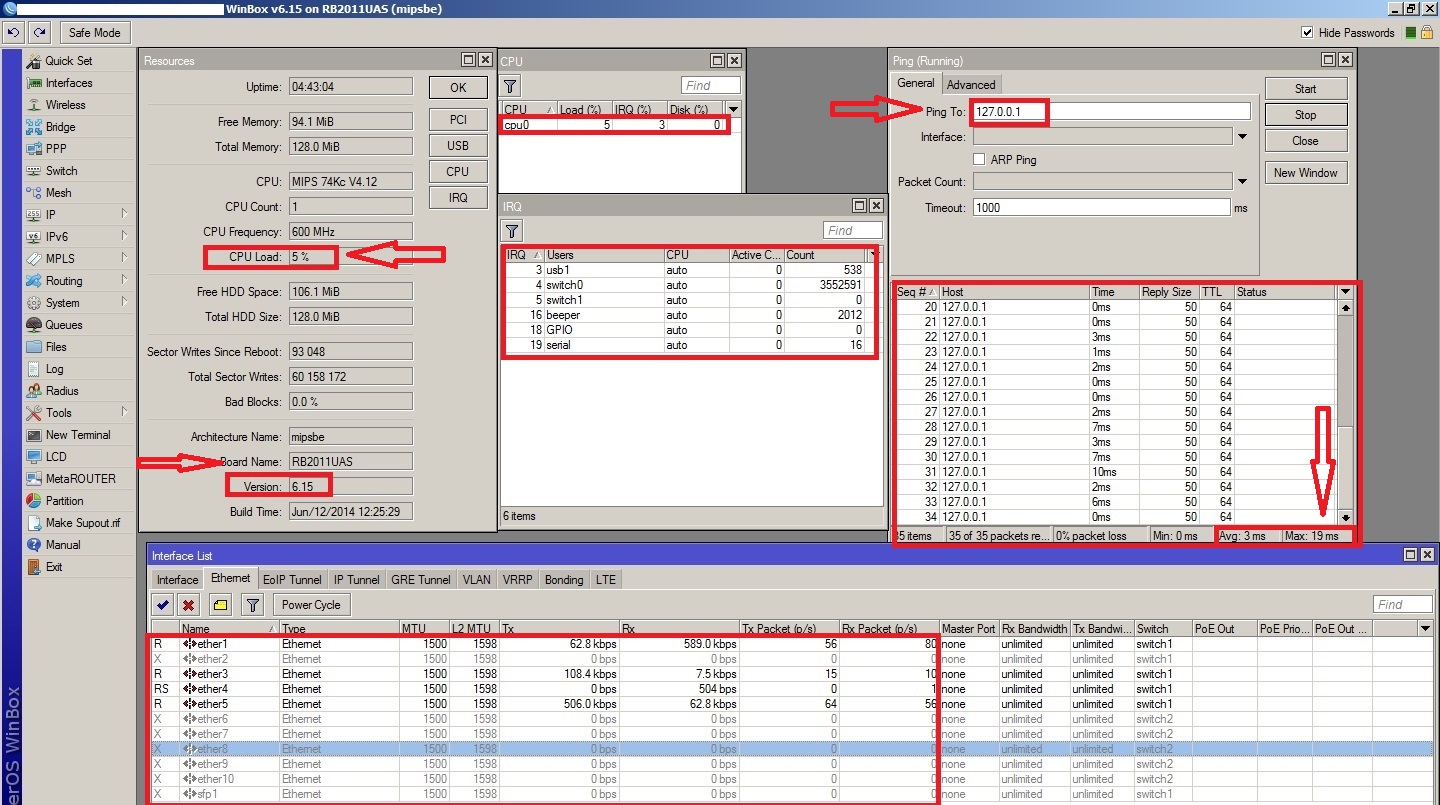Switch to the Advanced tab in Ping
The height and width of the screenshot is (805, 1440).
(x=970, y=85)
